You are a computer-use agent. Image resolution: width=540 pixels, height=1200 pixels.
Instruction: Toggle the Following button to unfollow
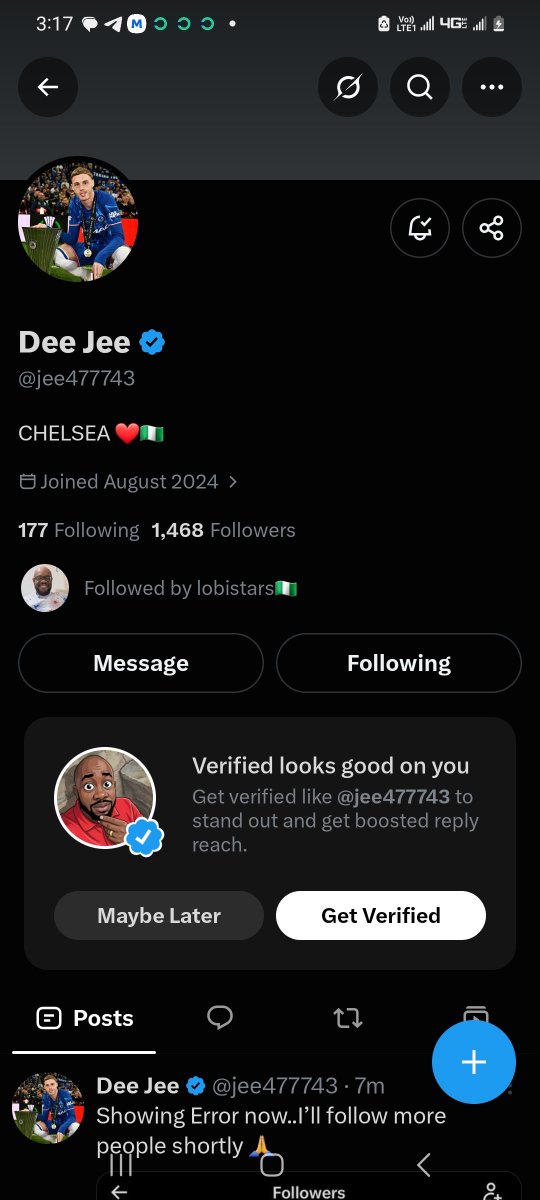tap(399, 663)
